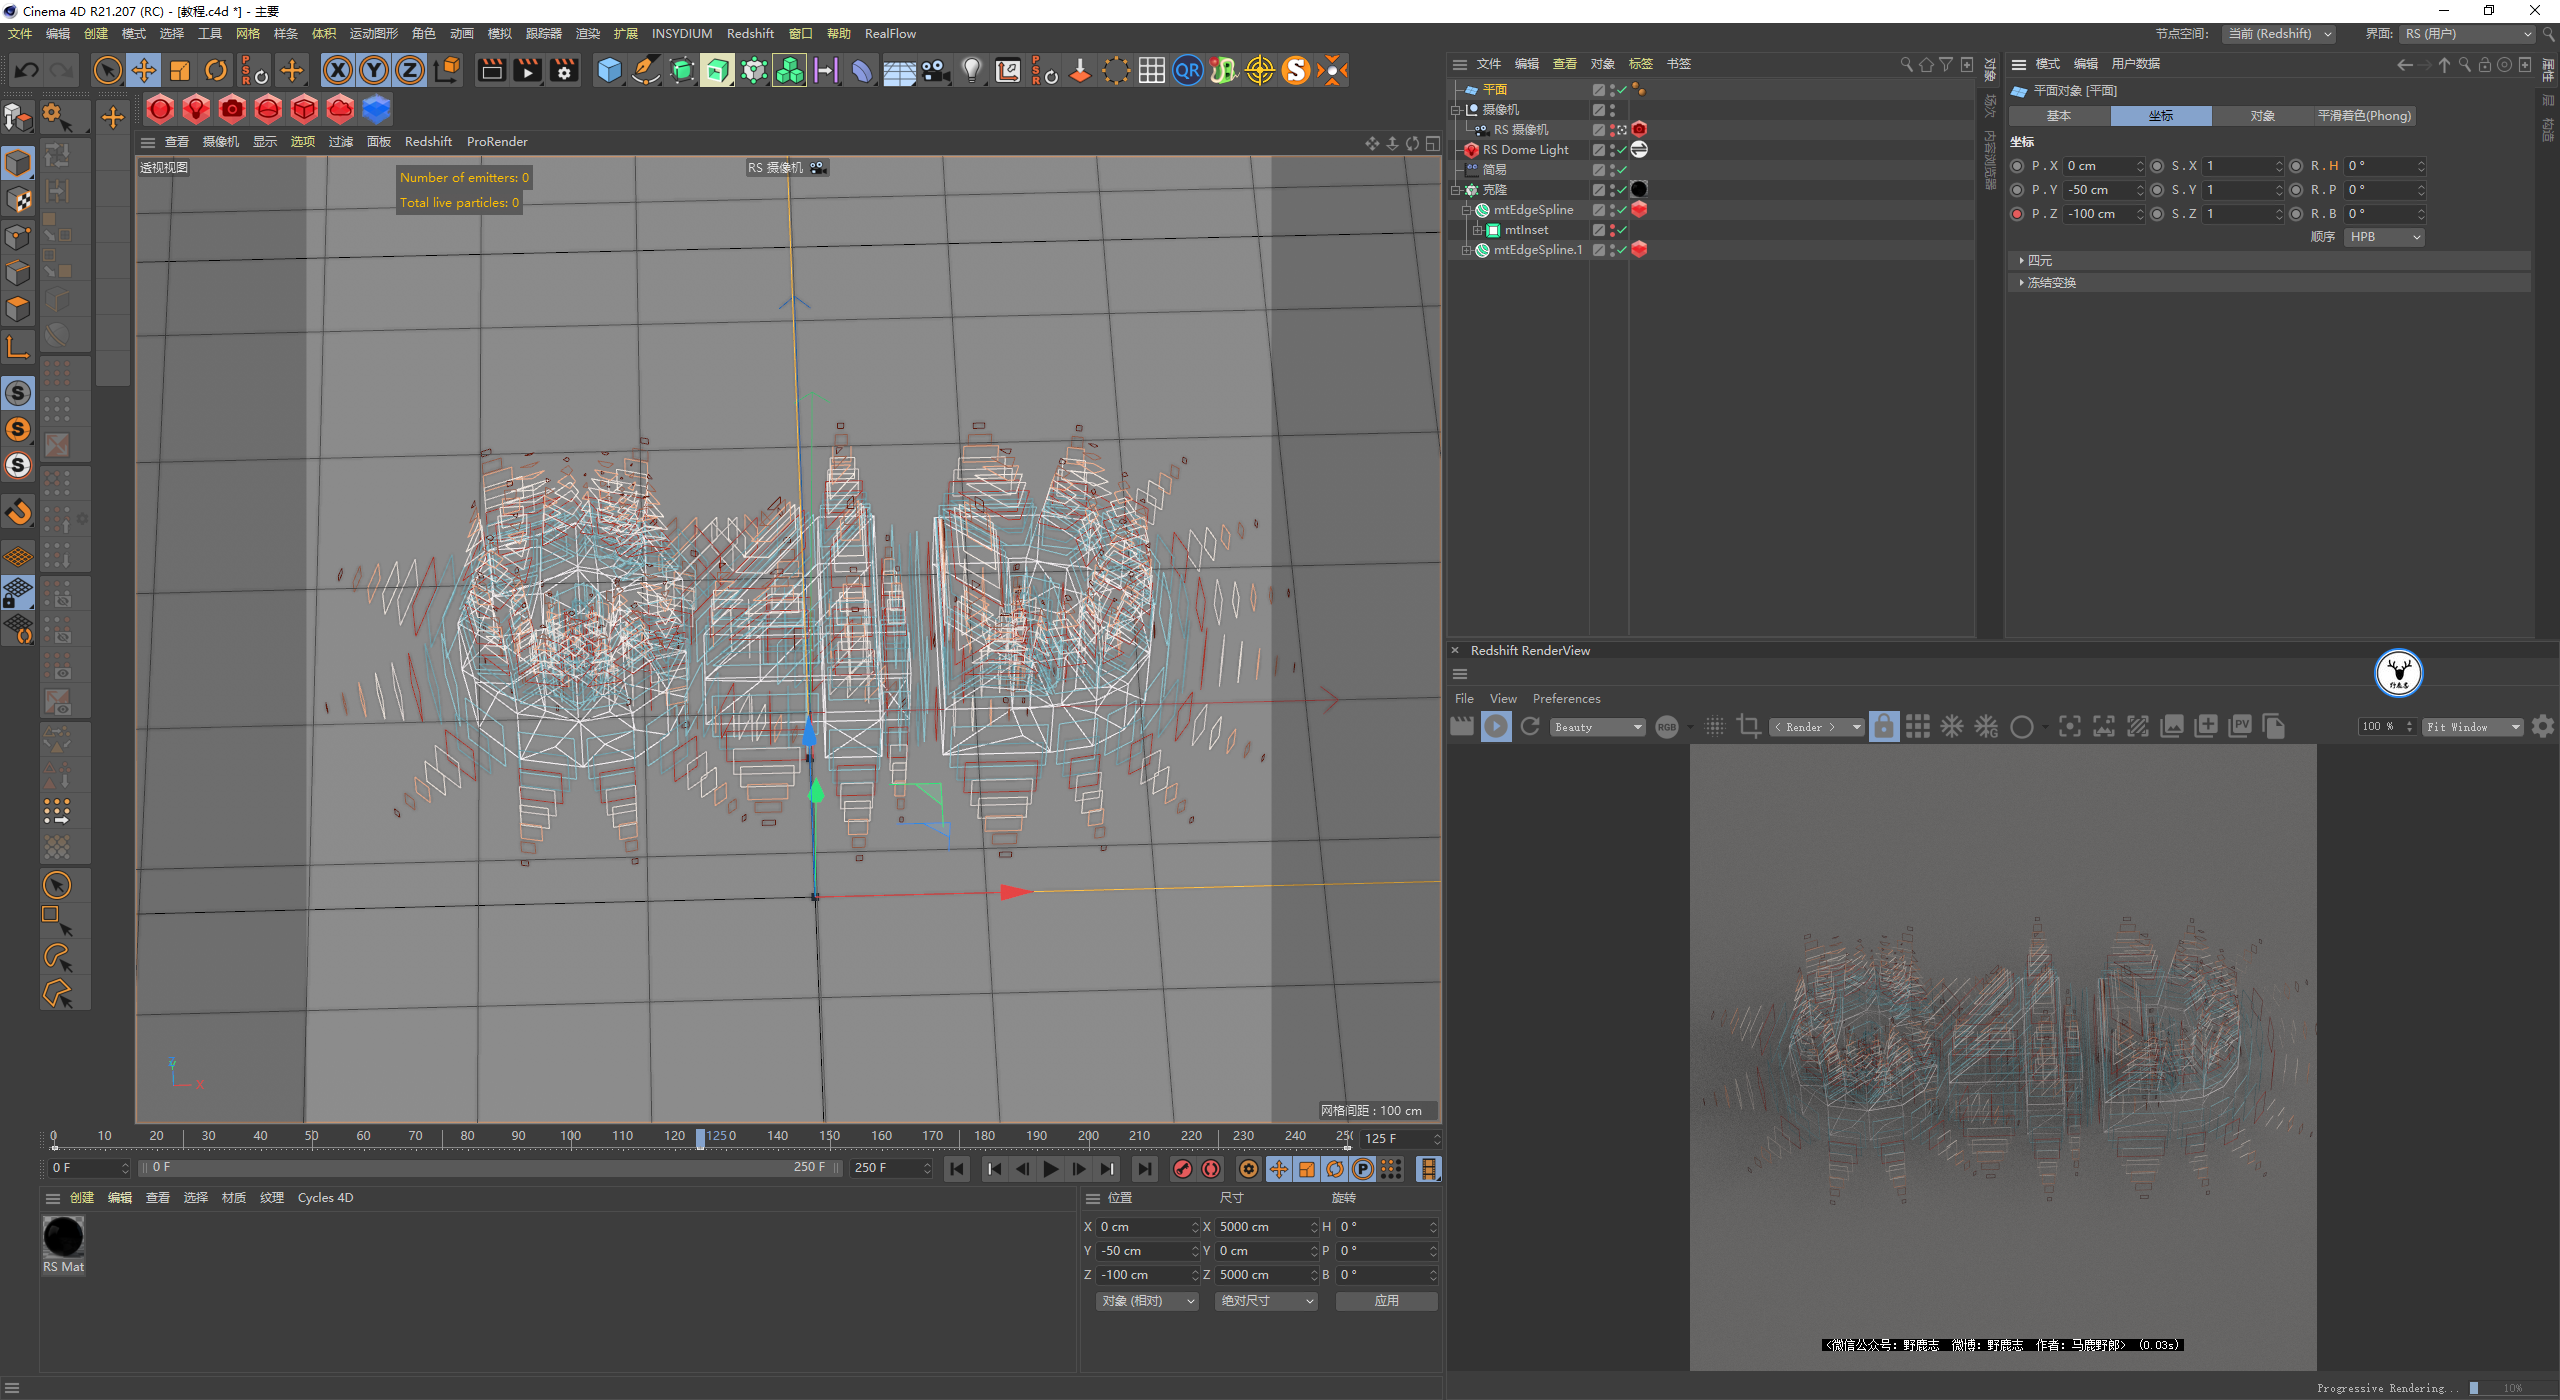Toggle the X axis lock
Screen dimensions: 2560x1400
[338, 70]
